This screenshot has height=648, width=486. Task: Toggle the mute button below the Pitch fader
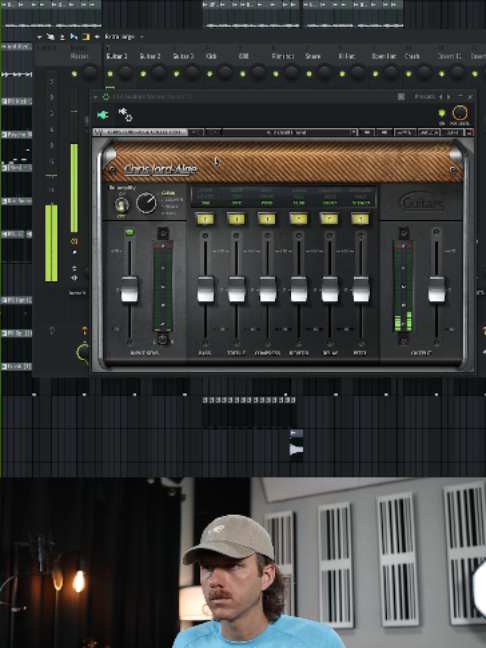coord(360,343)
